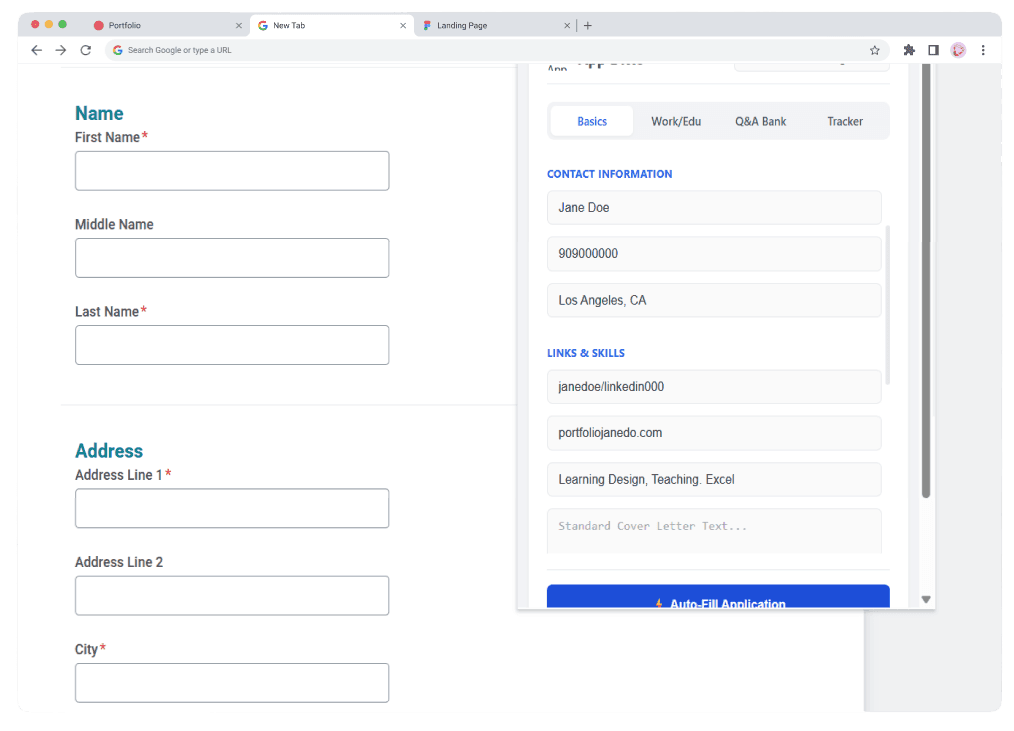
Task: Open the Work/Edu tab
Action: pyautogui.click(x=676, y=121)
